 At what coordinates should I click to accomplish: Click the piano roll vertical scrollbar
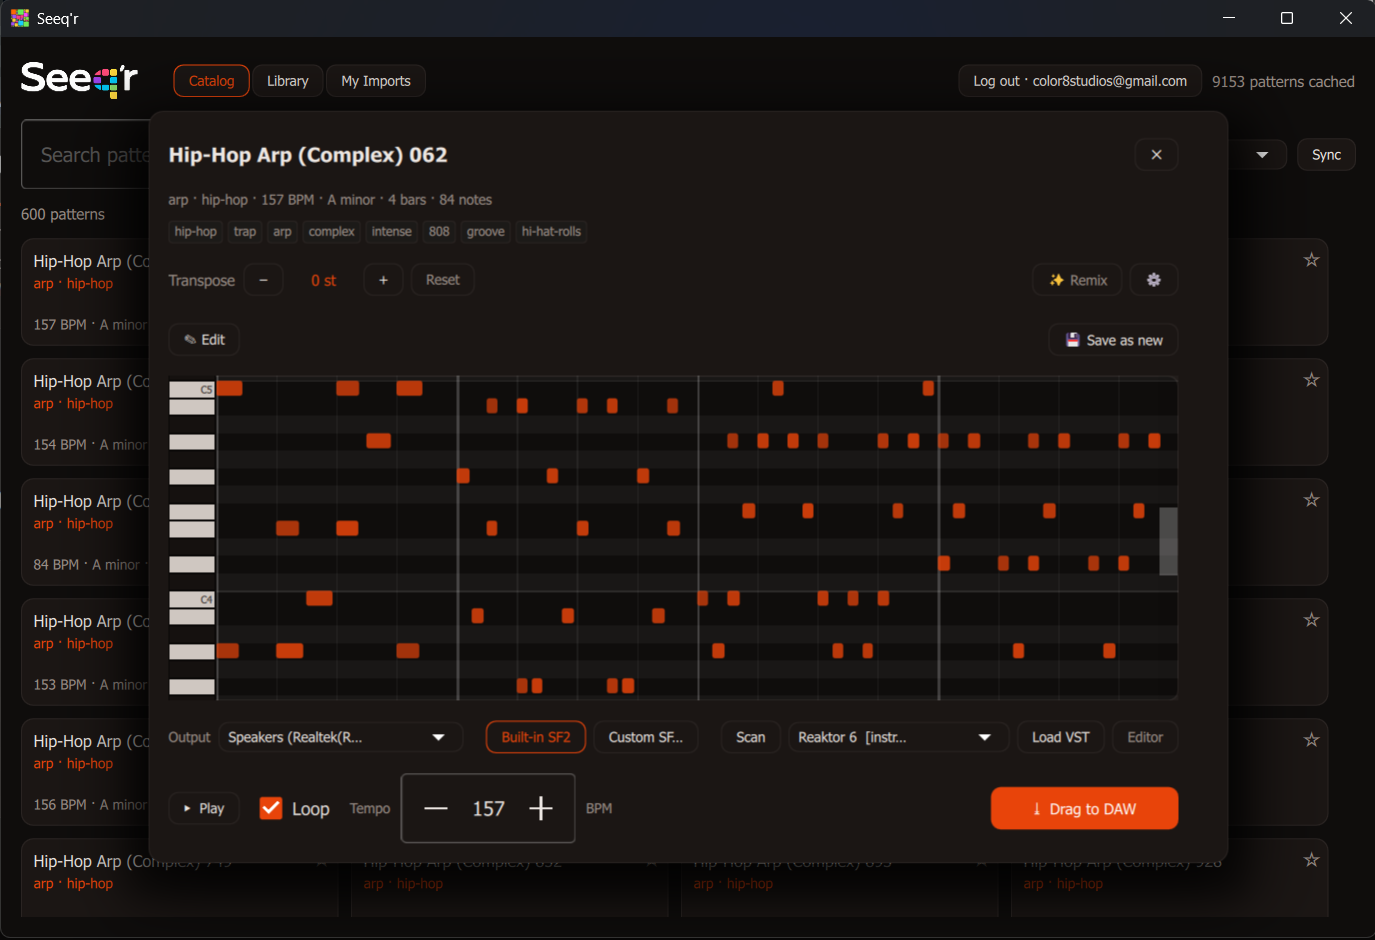(x=1168, y=541)
